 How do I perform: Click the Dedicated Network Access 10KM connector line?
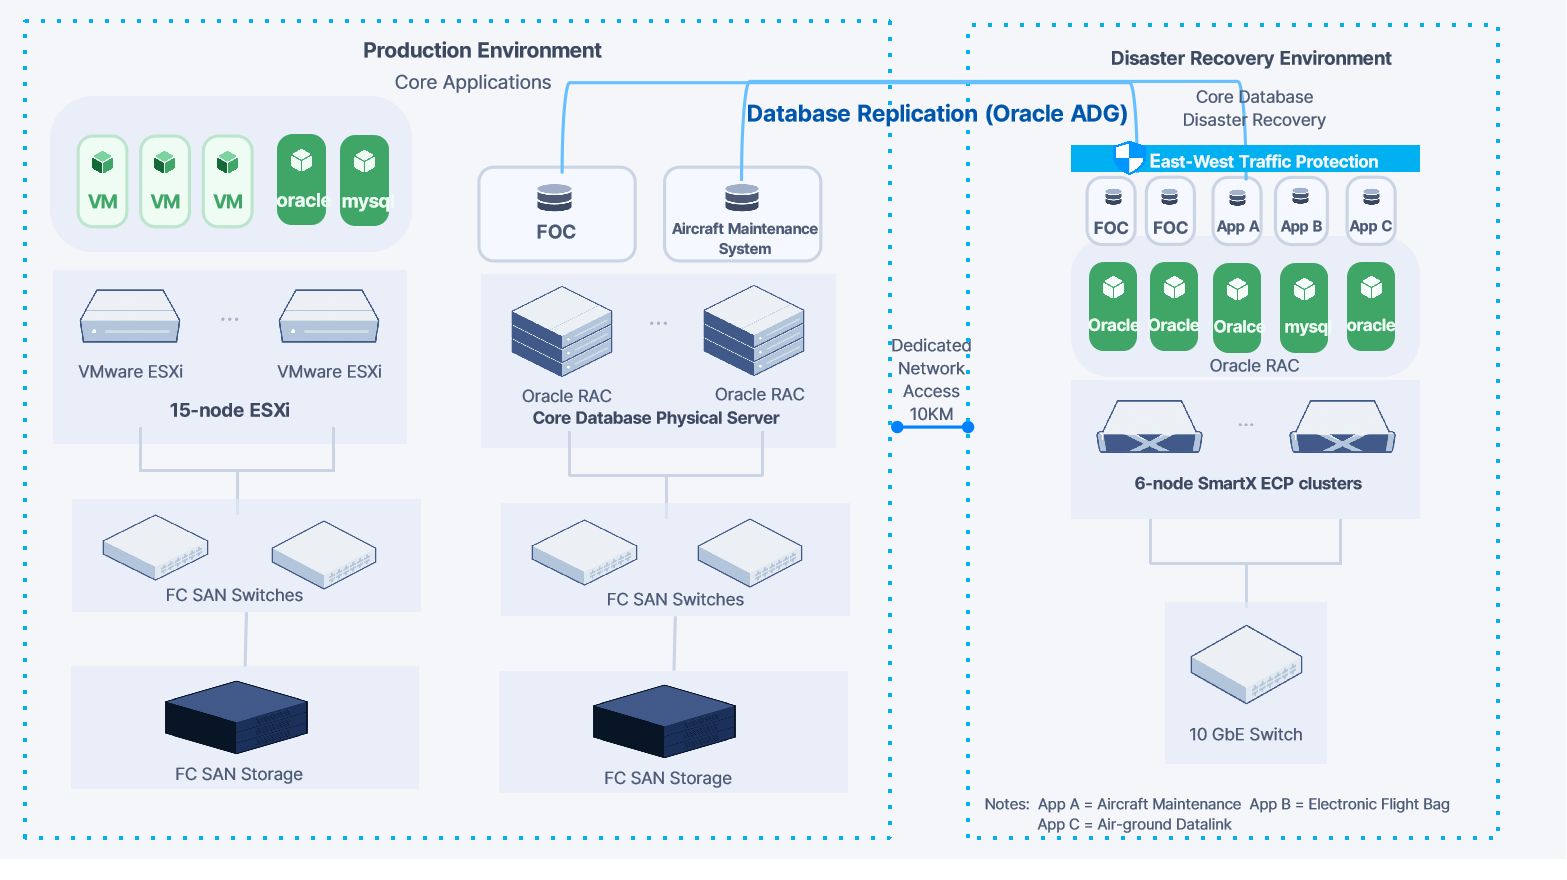tap(932, 427)
